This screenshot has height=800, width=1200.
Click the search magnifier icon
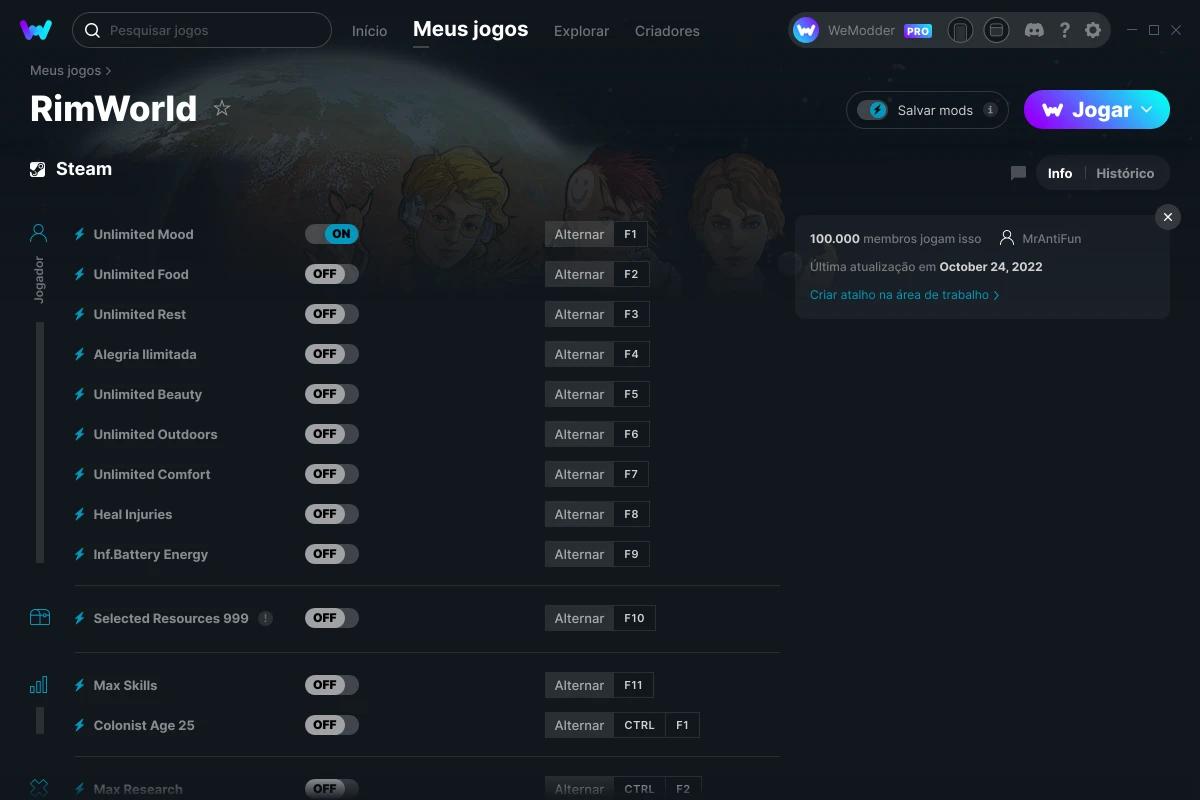pyautogui.click(x=92, y=31)
